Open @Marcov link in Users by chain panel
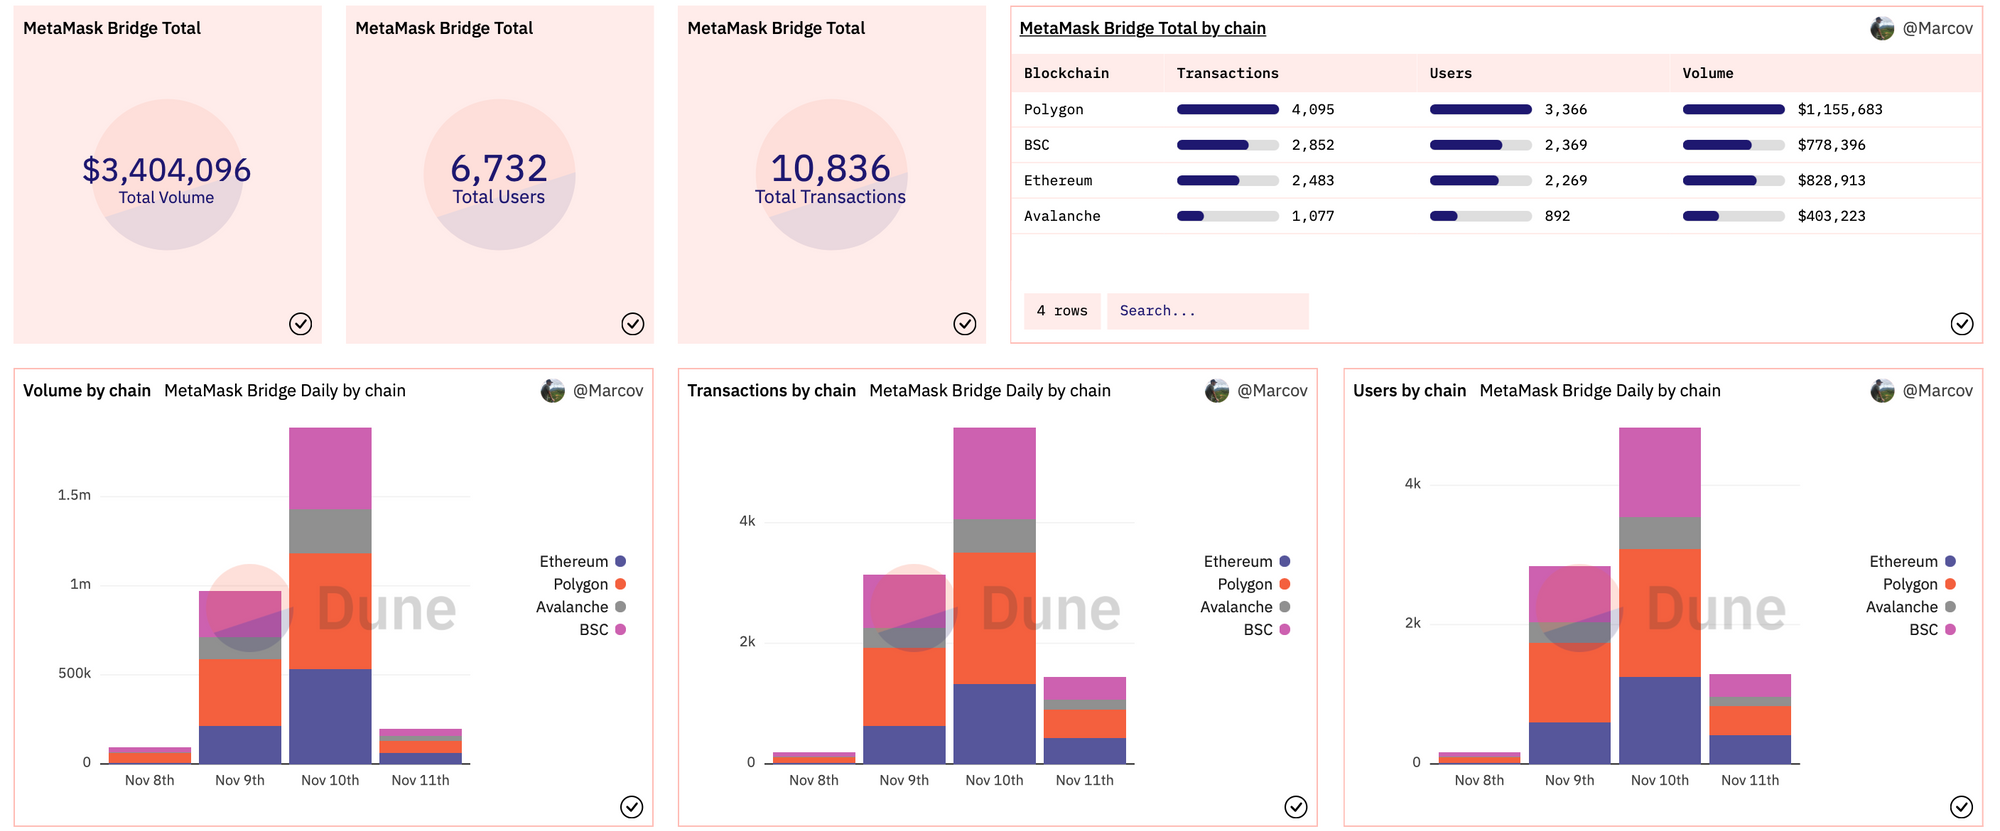Screen dimensions: 2000x831 point(1937,391)
